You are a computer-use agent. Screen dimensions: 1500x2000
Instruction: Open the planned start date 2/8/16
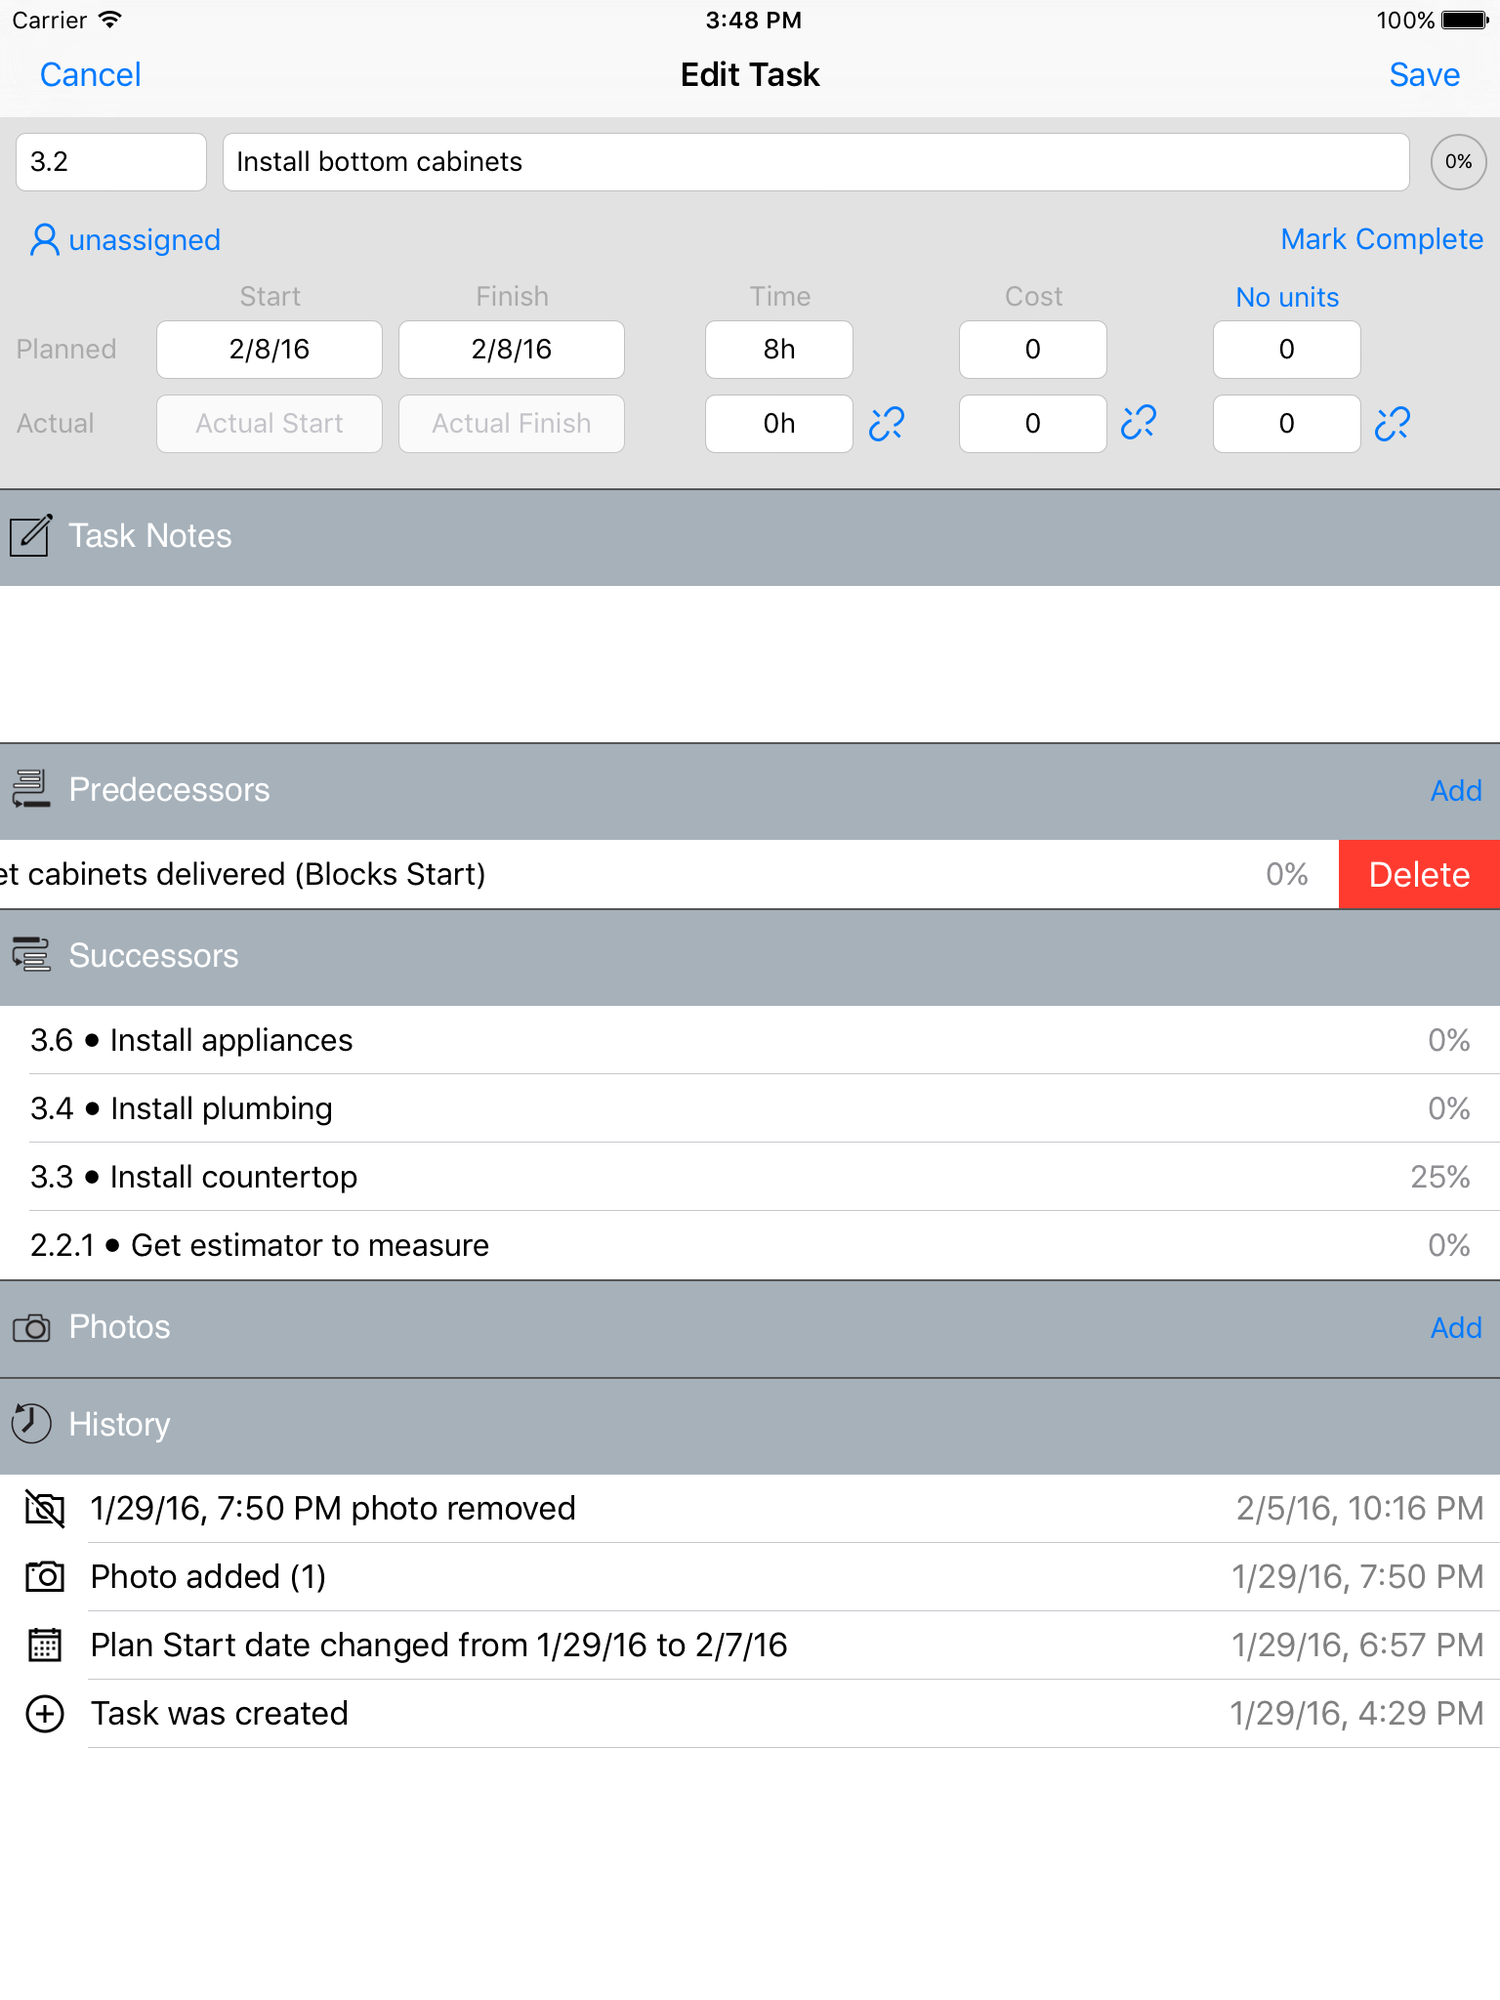tap(269, 349)
